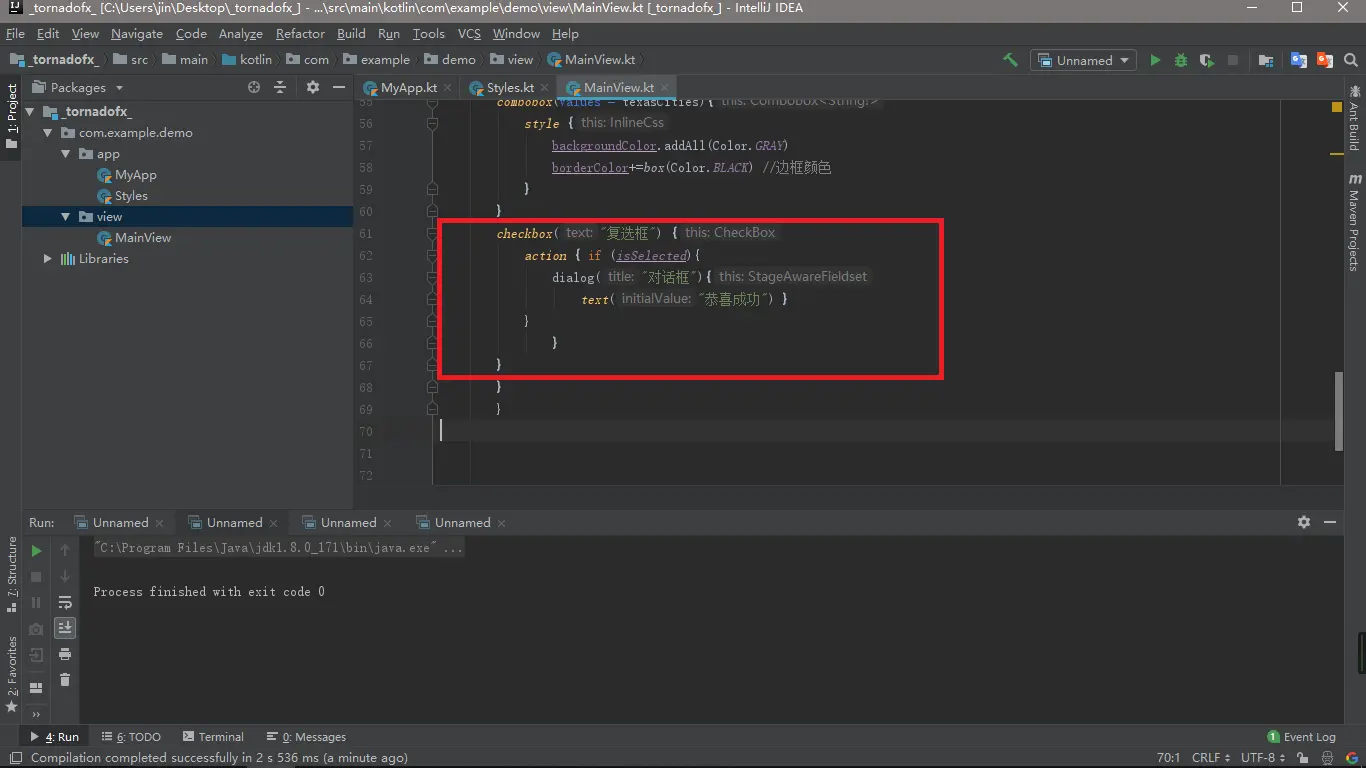Open the Project Structure dialog icon
1366x768 pixels.
[1266, 60]
